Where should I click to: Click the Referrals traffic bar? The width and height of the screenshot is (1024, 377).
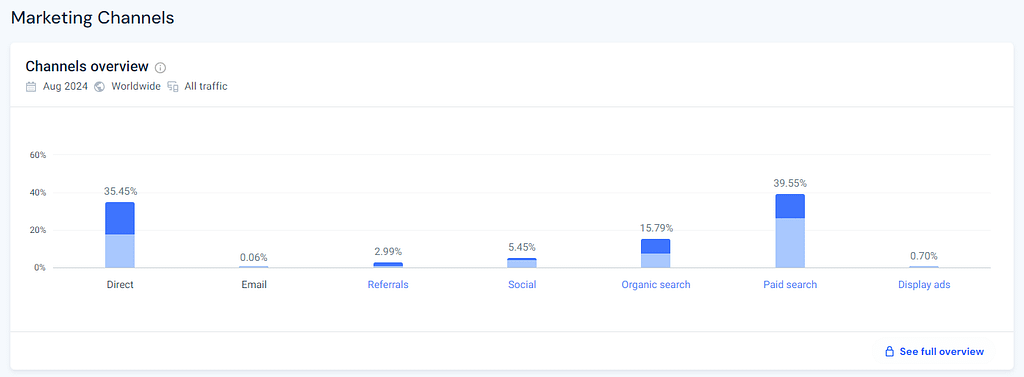click(x=388, y=265)
